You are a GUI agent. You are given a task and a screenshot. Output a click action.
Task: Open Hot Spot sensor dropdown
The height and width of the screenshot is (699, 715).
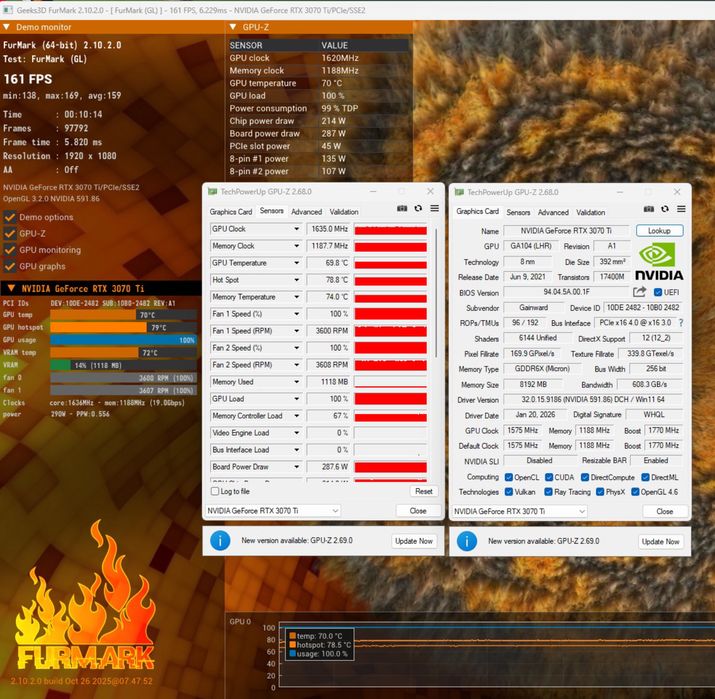pyautogui.click(x=296, y=280)
